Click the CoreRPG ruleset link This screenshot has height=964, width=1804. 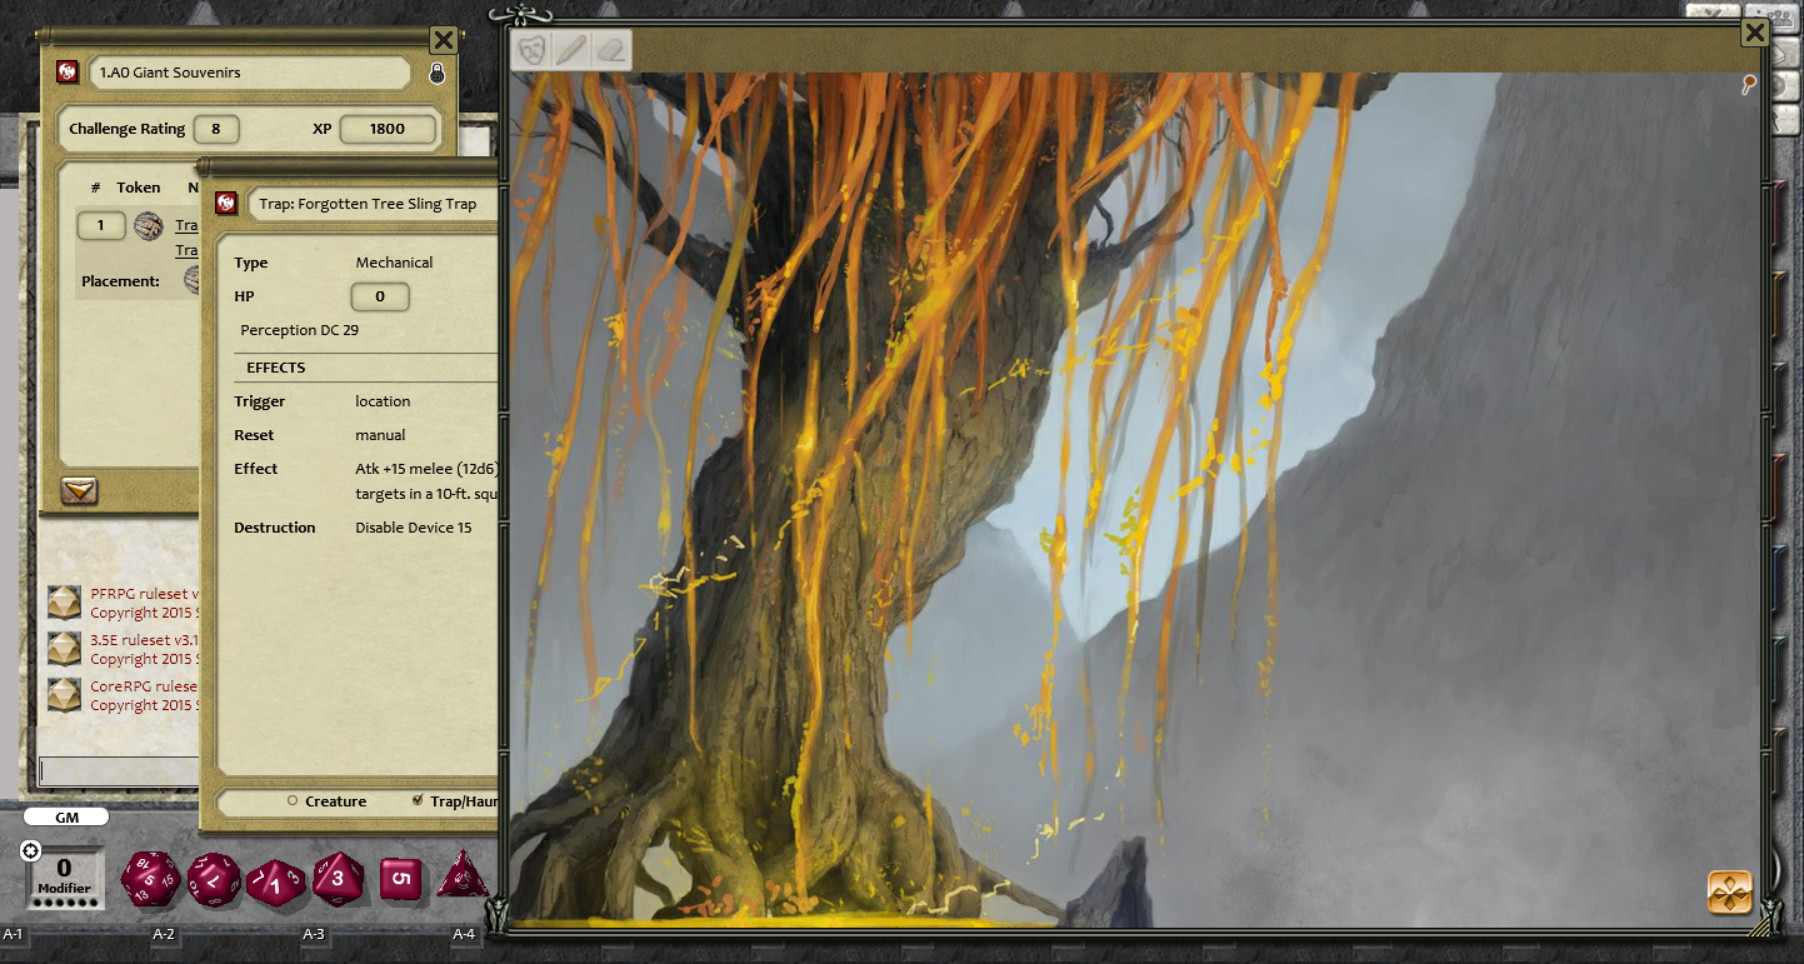pyautogui.click(x=140, y=687)
